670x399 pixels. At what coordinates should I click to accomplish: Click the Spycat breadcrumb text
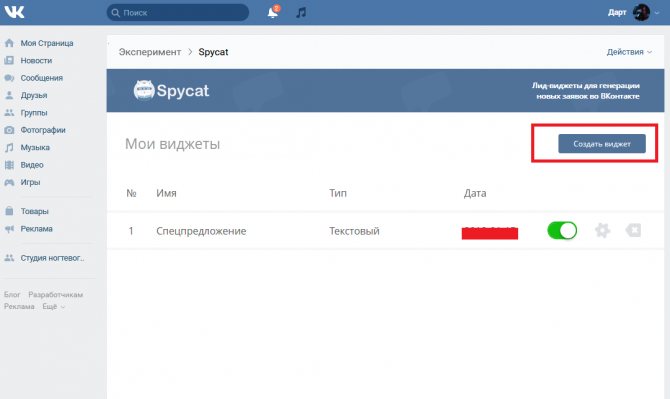[x=213, y=52]
